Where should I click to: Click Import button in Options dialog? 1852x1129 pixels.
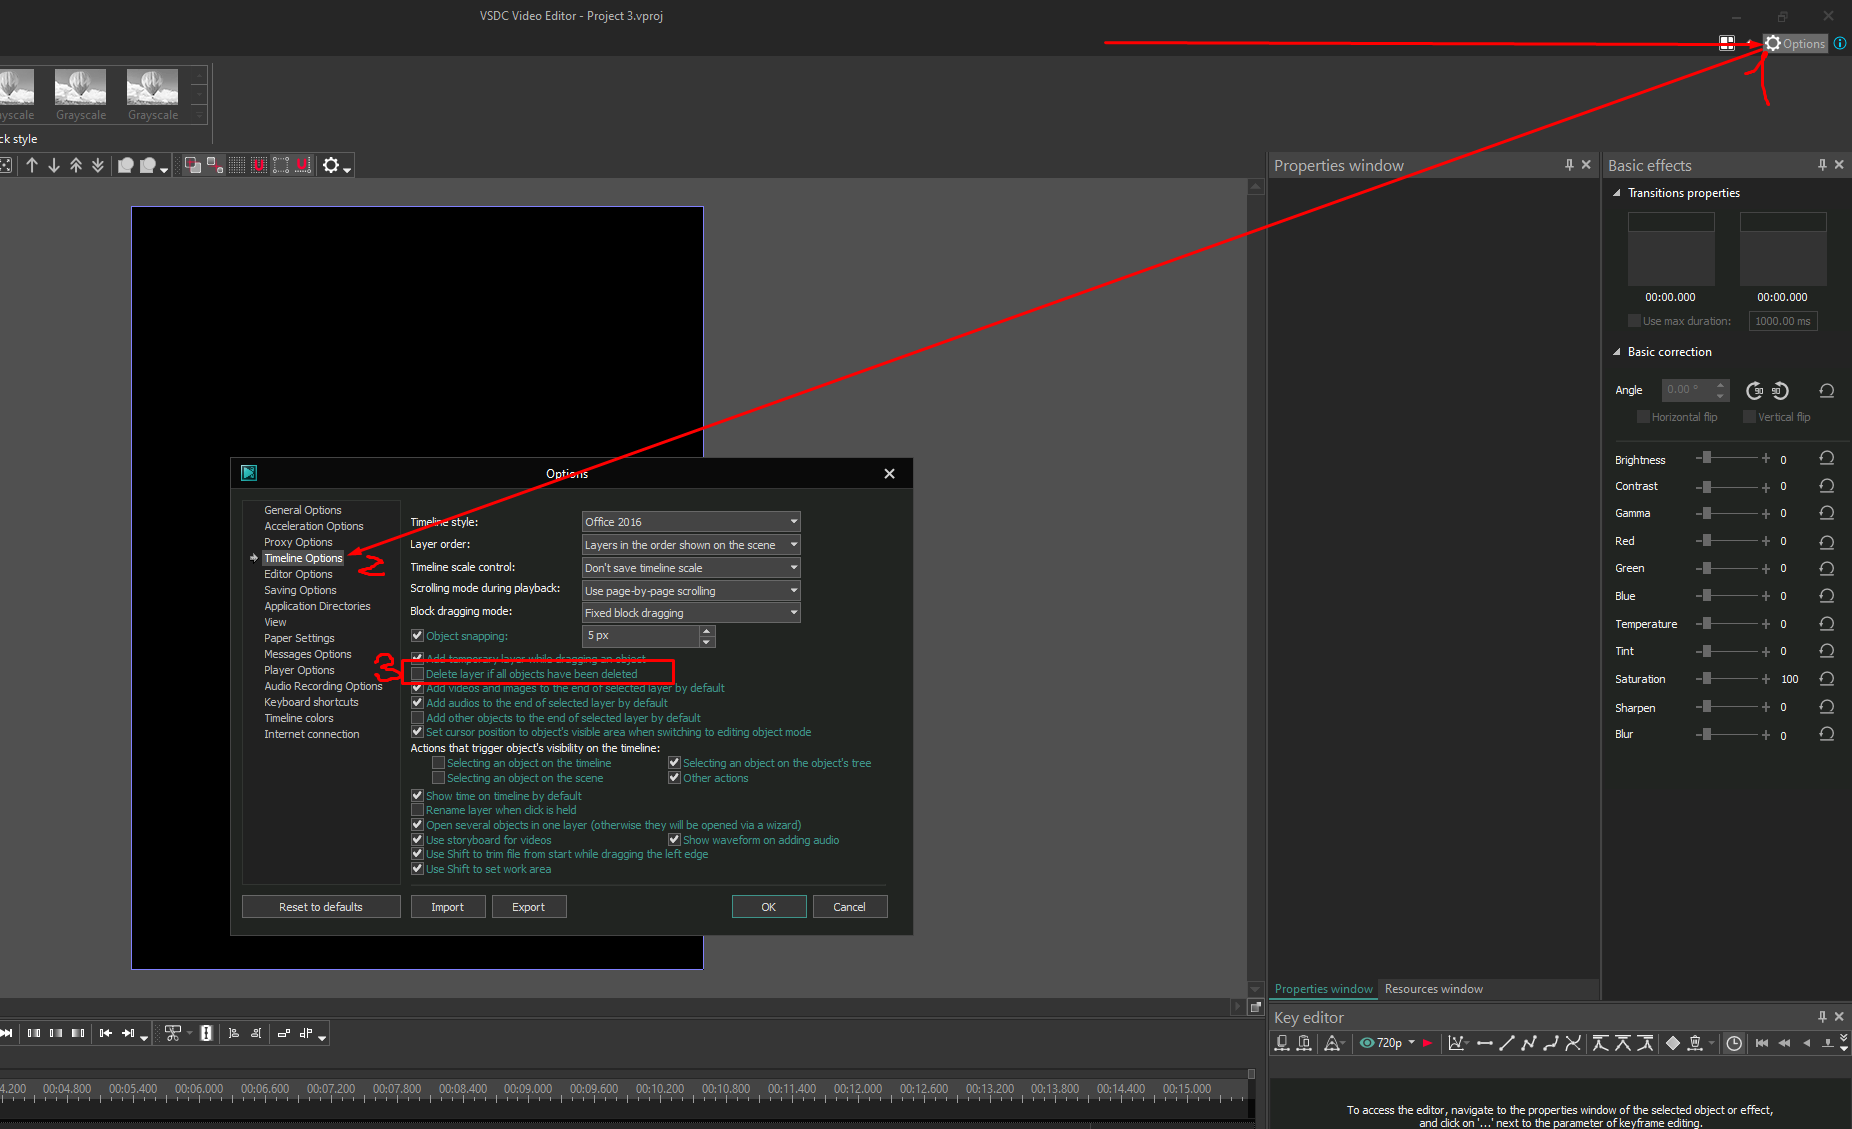pyautogui.click(x=447, y=907)
